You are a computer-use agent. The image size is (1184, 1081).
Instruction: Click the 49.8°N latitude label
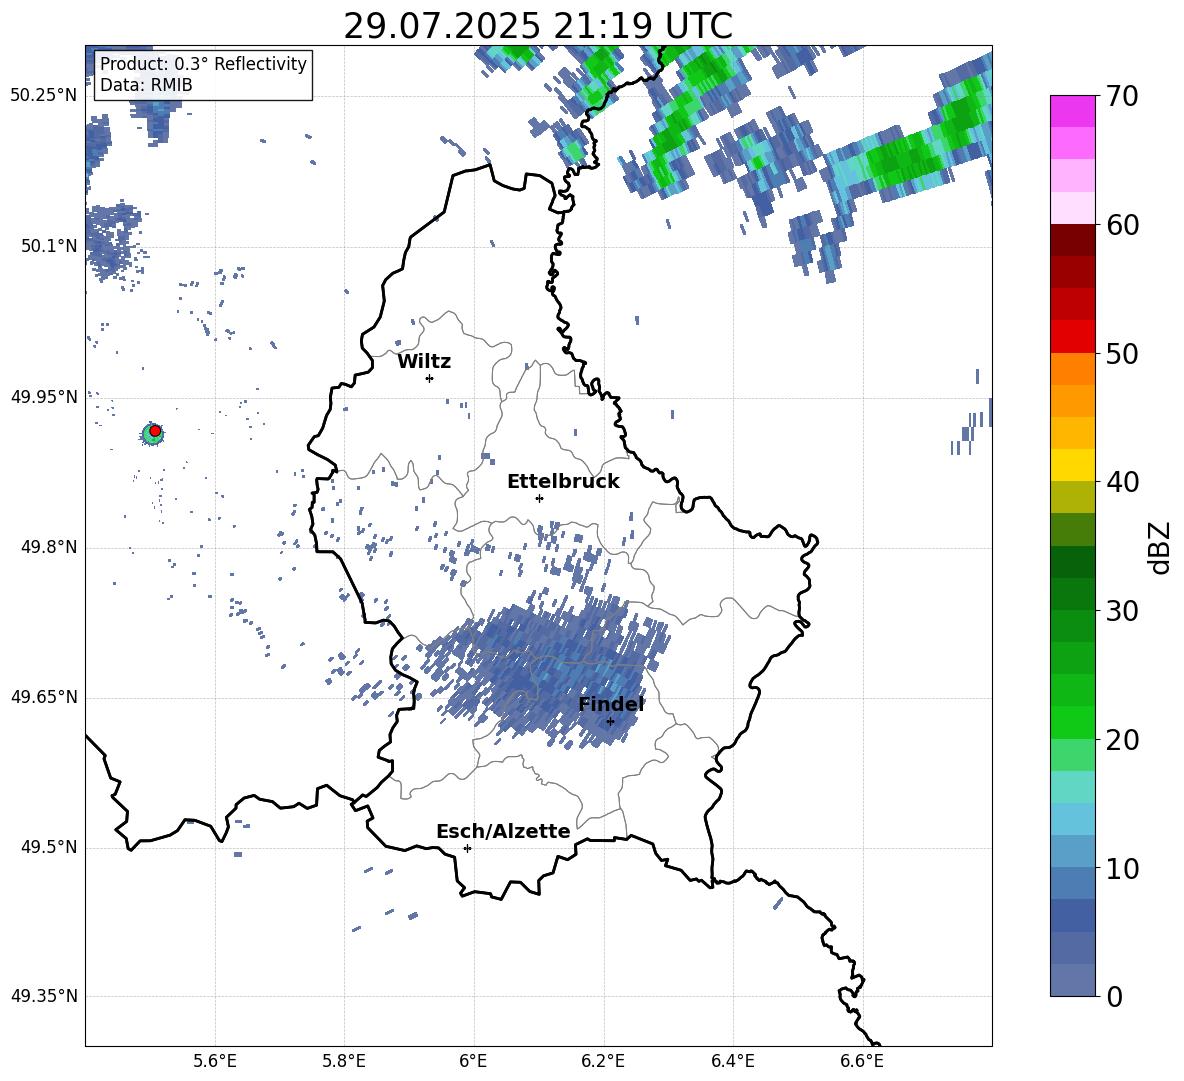pyautogui.click(x=49, y=547)
